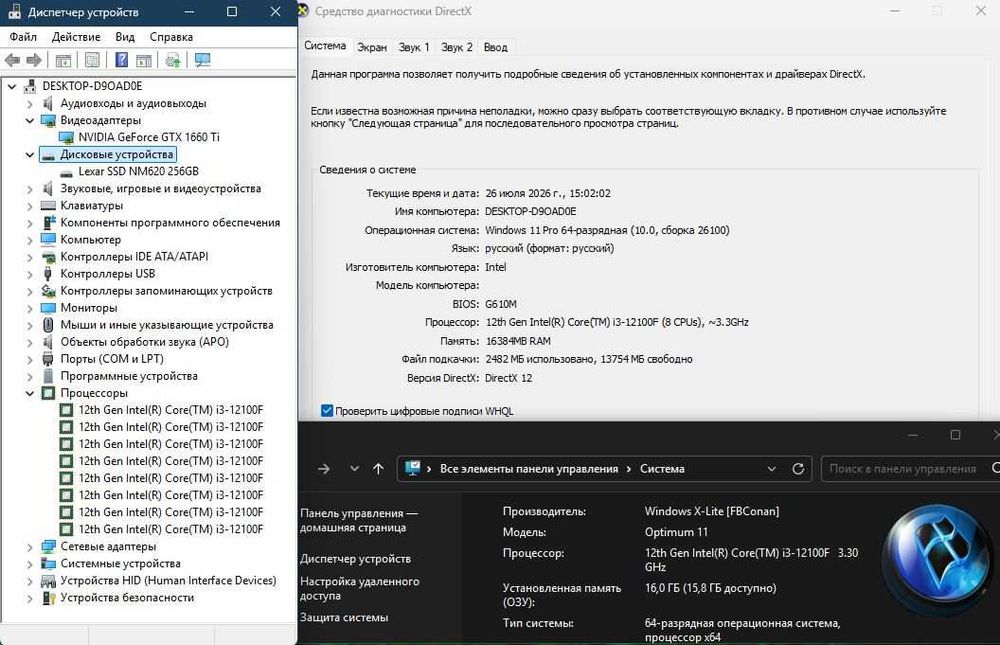
Task: Expand Сетевые адаптеры category
Action: 29,547
